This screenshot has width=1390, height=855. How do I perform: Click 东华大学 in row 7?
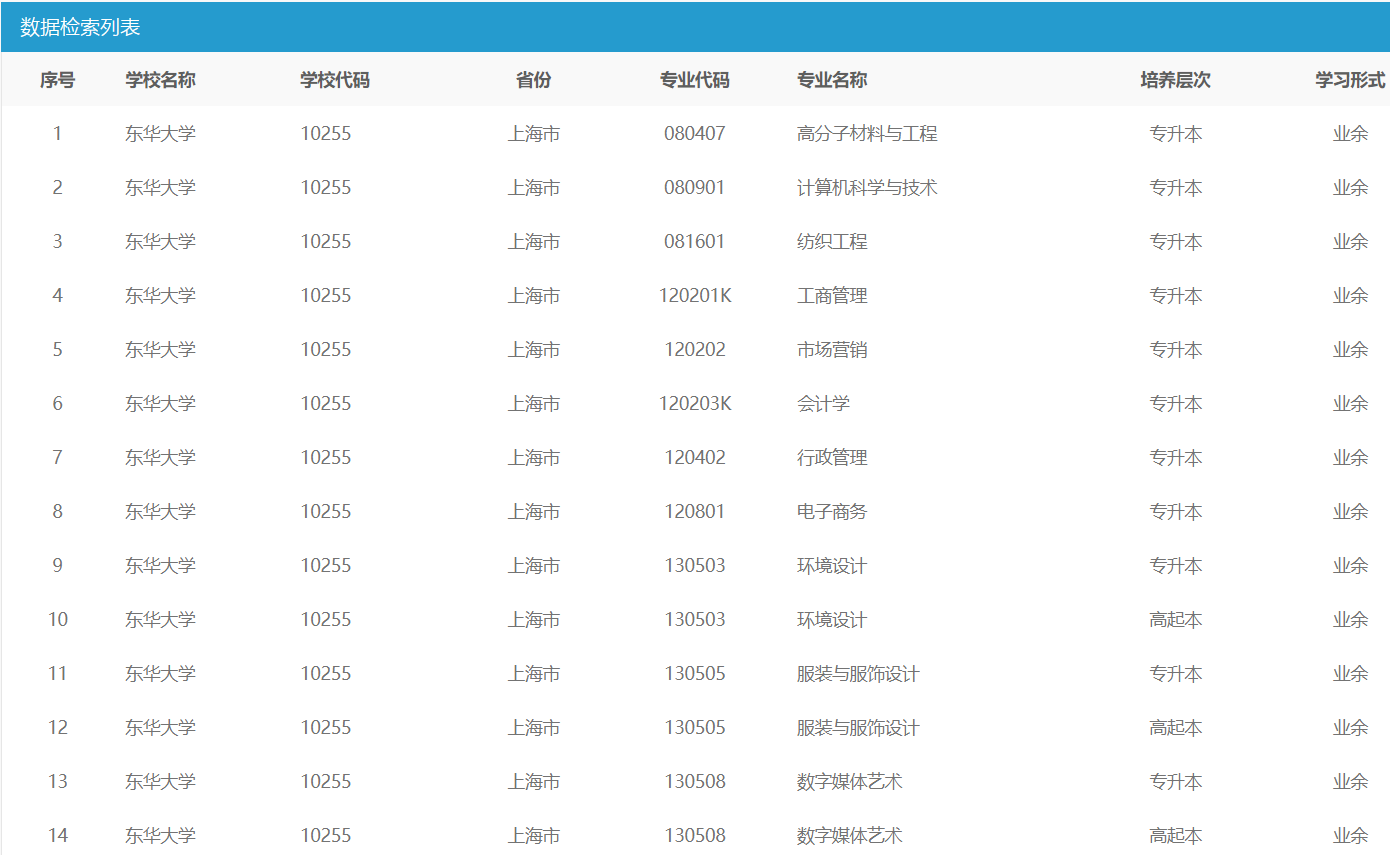tap(160, 458)
